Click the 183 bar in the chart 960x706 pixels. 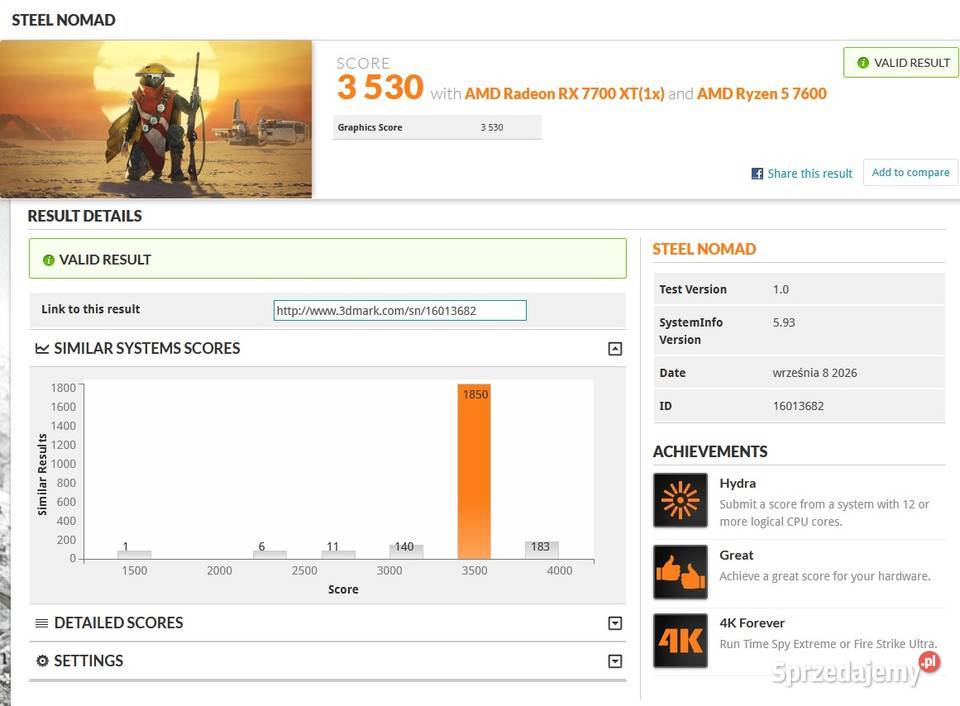541,550
